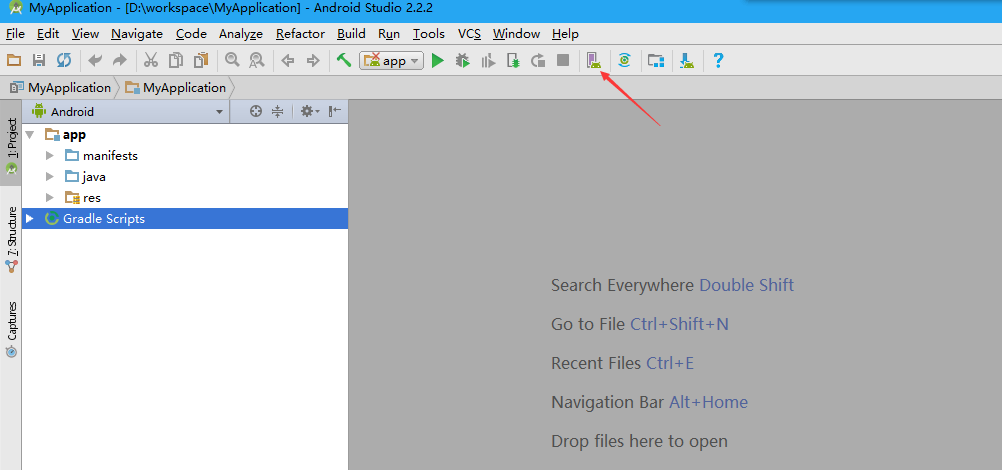Run the app with green play button
The image size is (1002, 470).
point(437,61)
